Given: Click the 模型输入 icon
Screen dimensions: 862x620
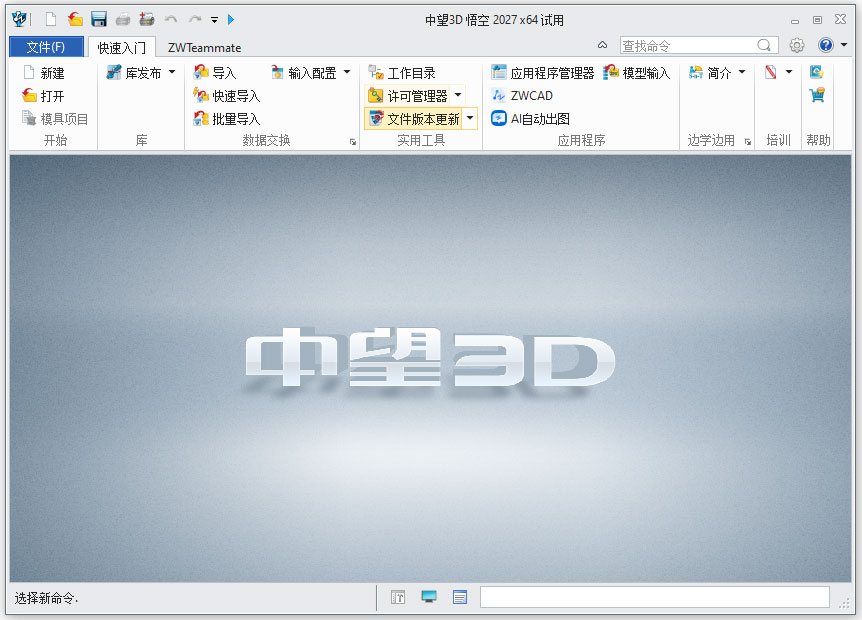Looking at the screenshot, I should click(611, 73).
